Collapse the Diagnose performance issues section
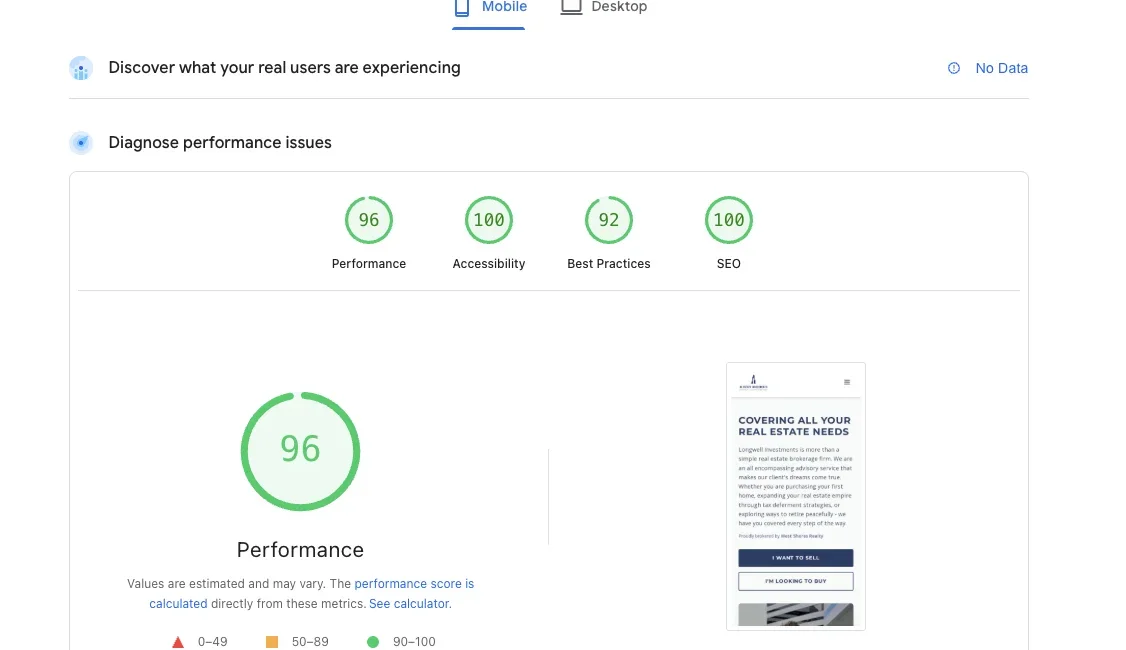Screen dimensions: 1126x650 pyautogui.click(x=220, y=142)
